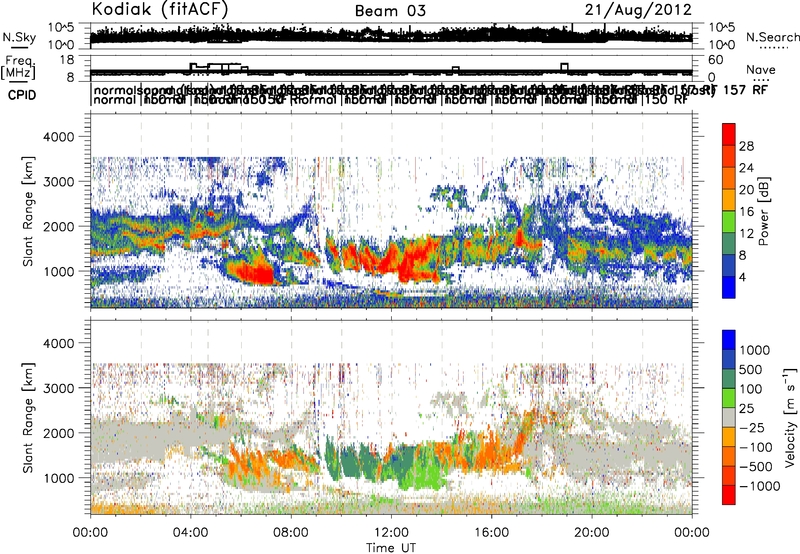Click the "Power [dB]" color bar title
The height and width of the screenshot is (554, 800).
[x=764, y=211]
